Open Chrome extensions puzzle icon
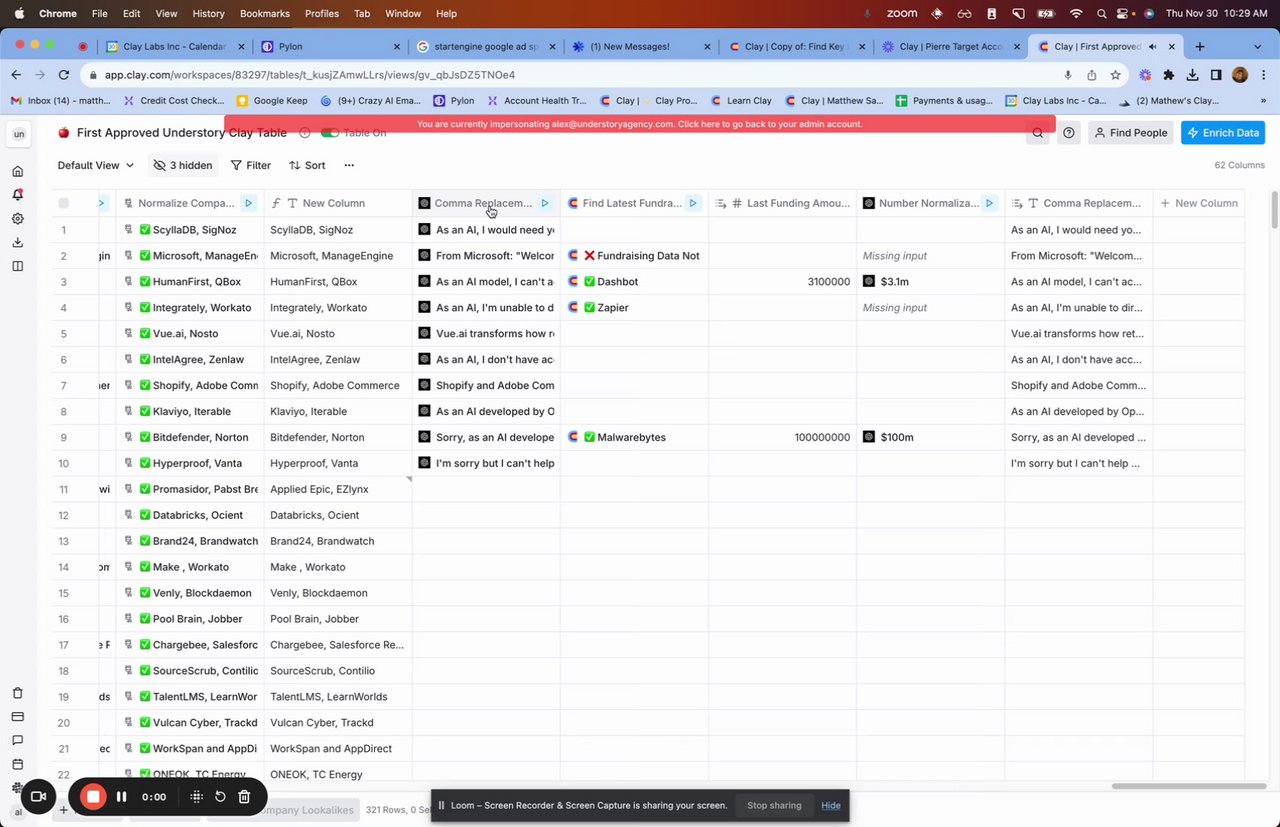Image resolution: width=1280 pixels, height=827 pixels. [1169, 75]
